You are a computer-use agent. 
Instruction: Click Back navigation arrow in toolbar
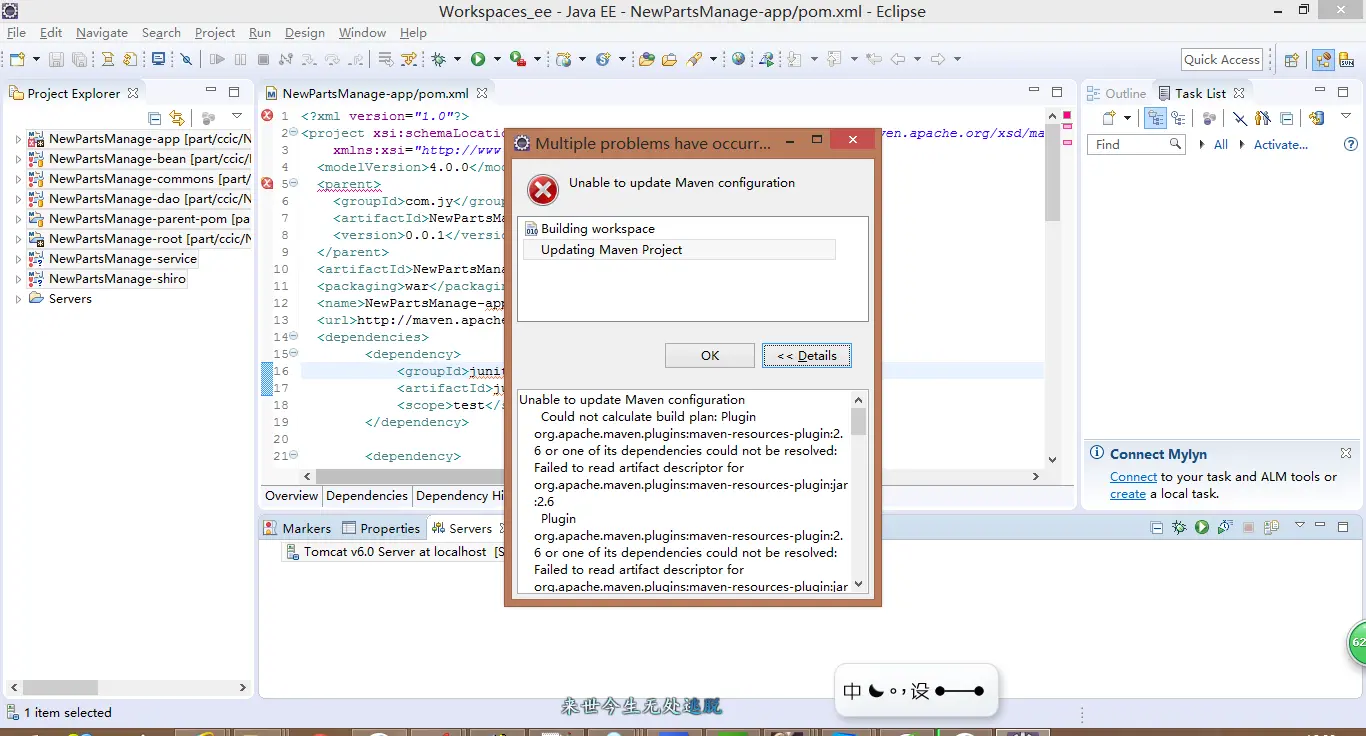897,59
